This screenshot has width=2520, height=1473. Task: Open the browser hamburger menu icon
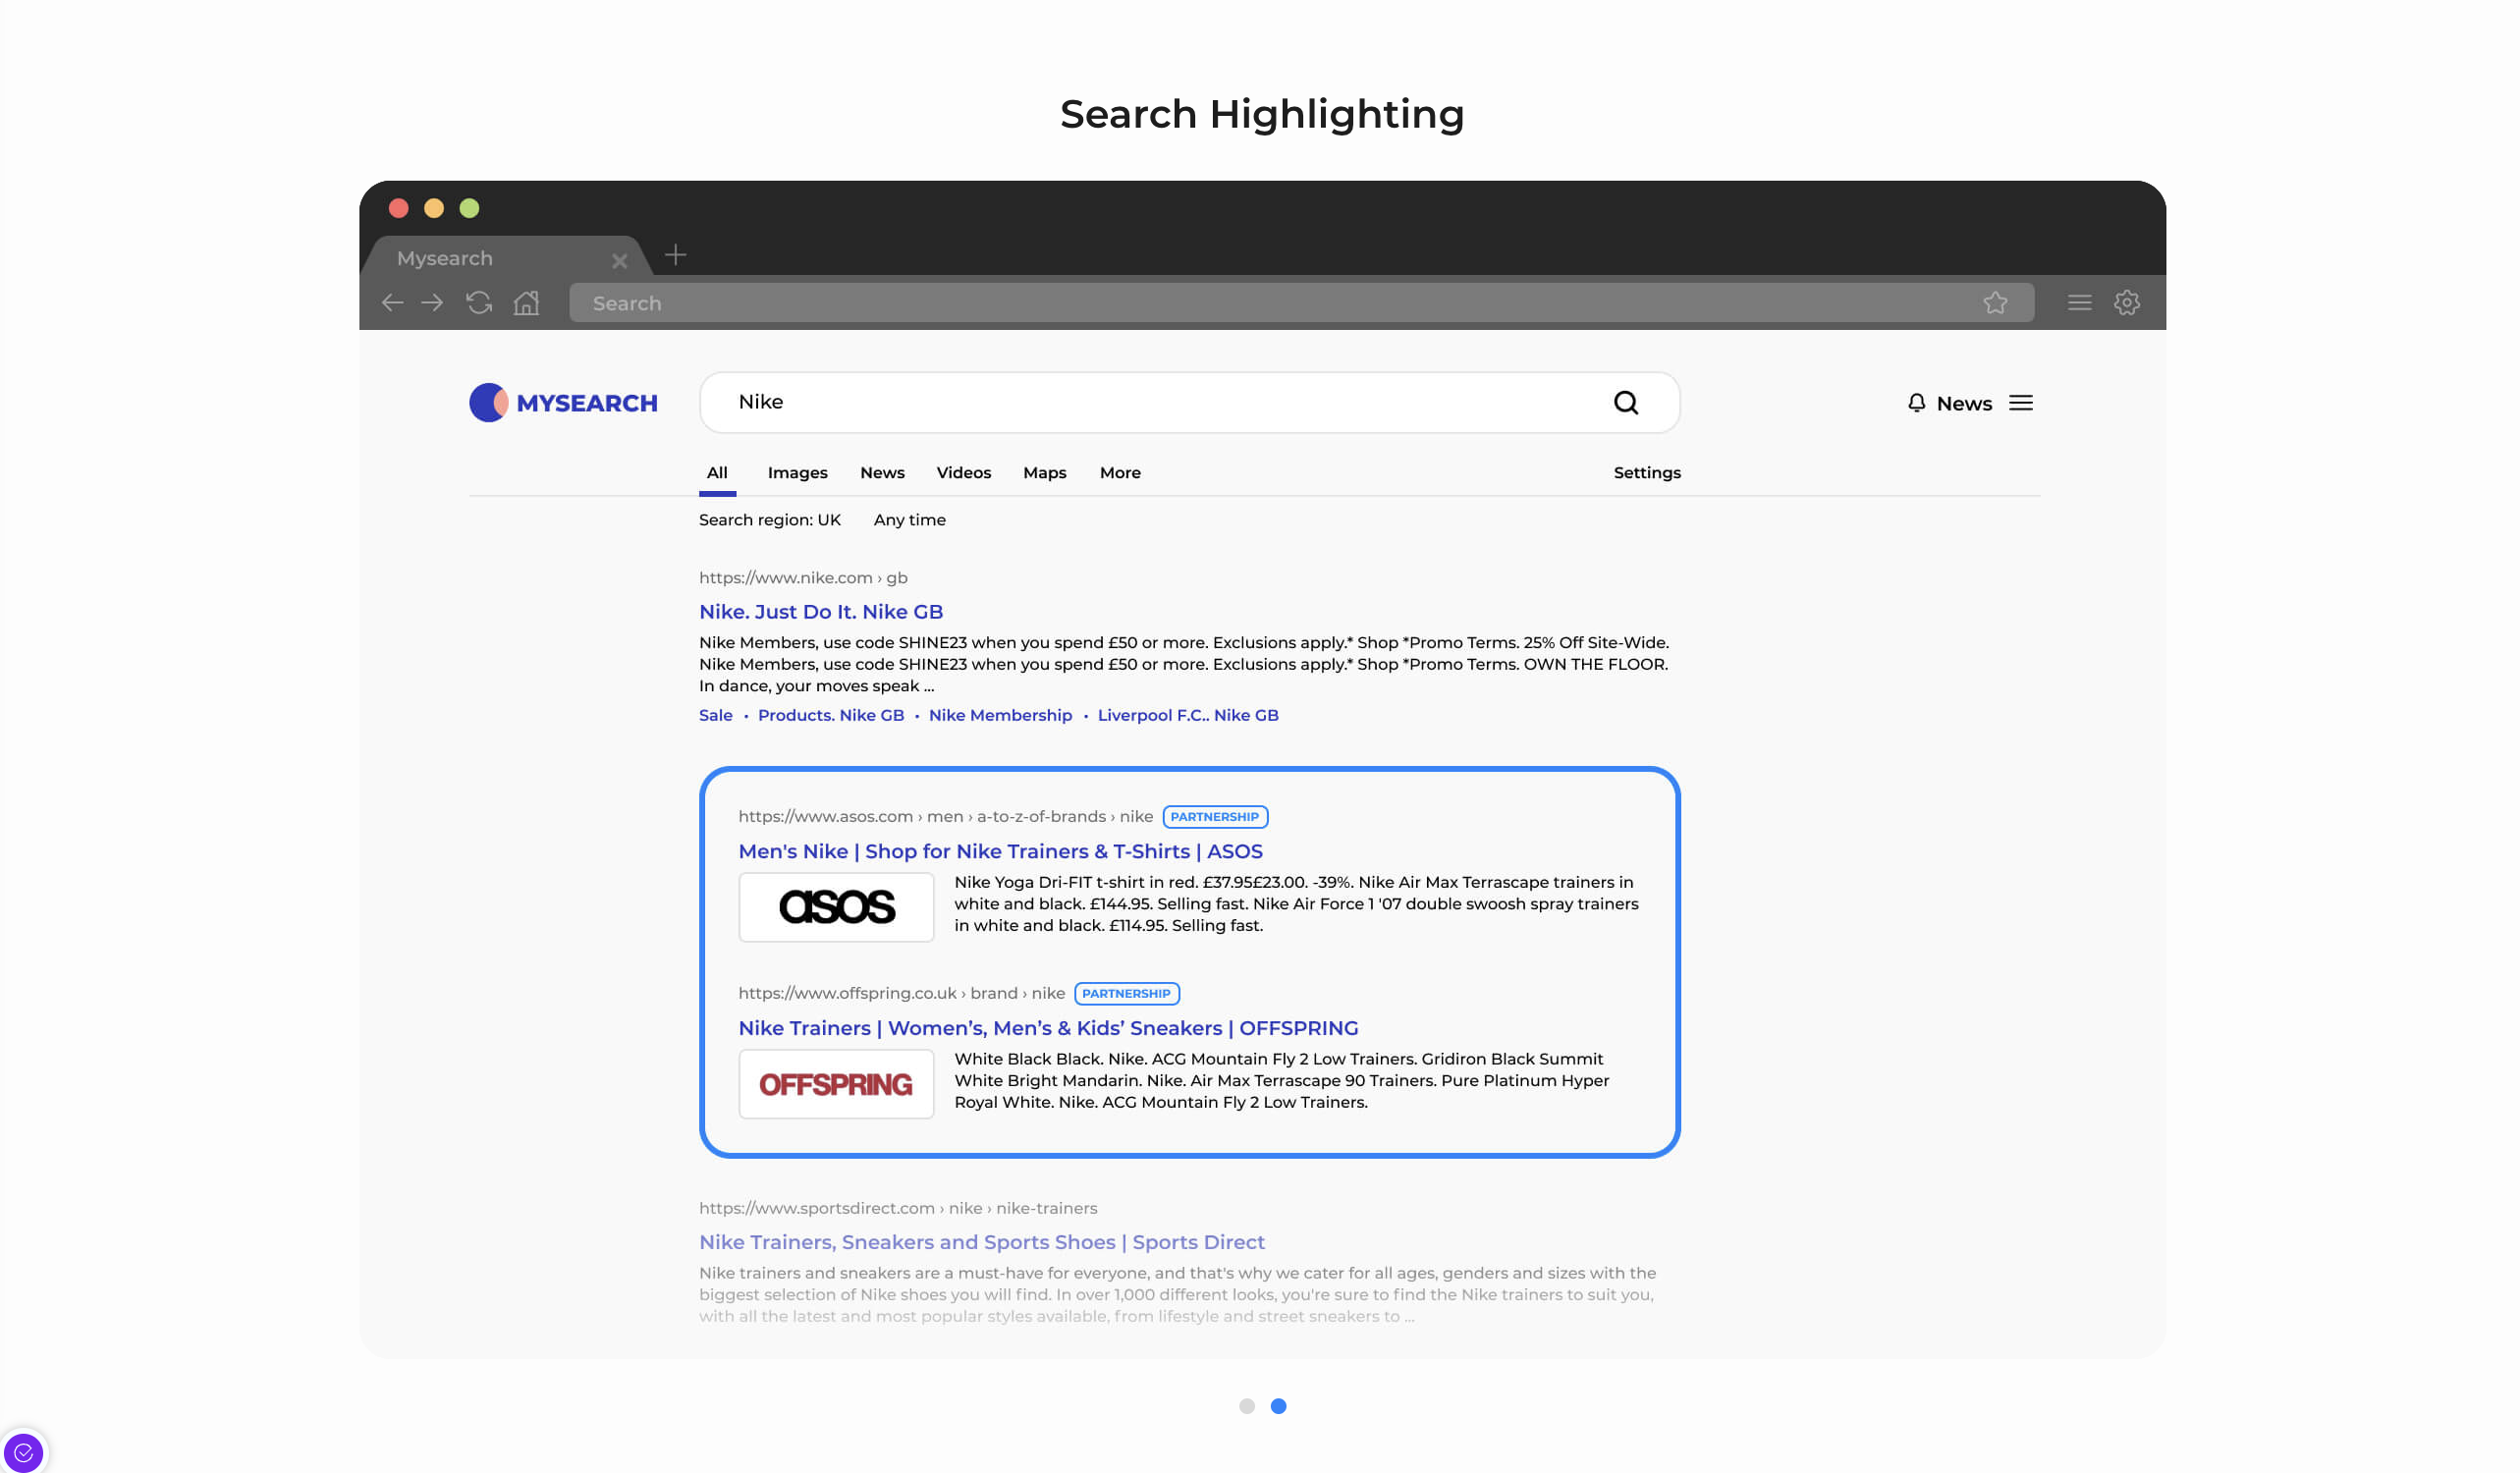coord(2079,303)
